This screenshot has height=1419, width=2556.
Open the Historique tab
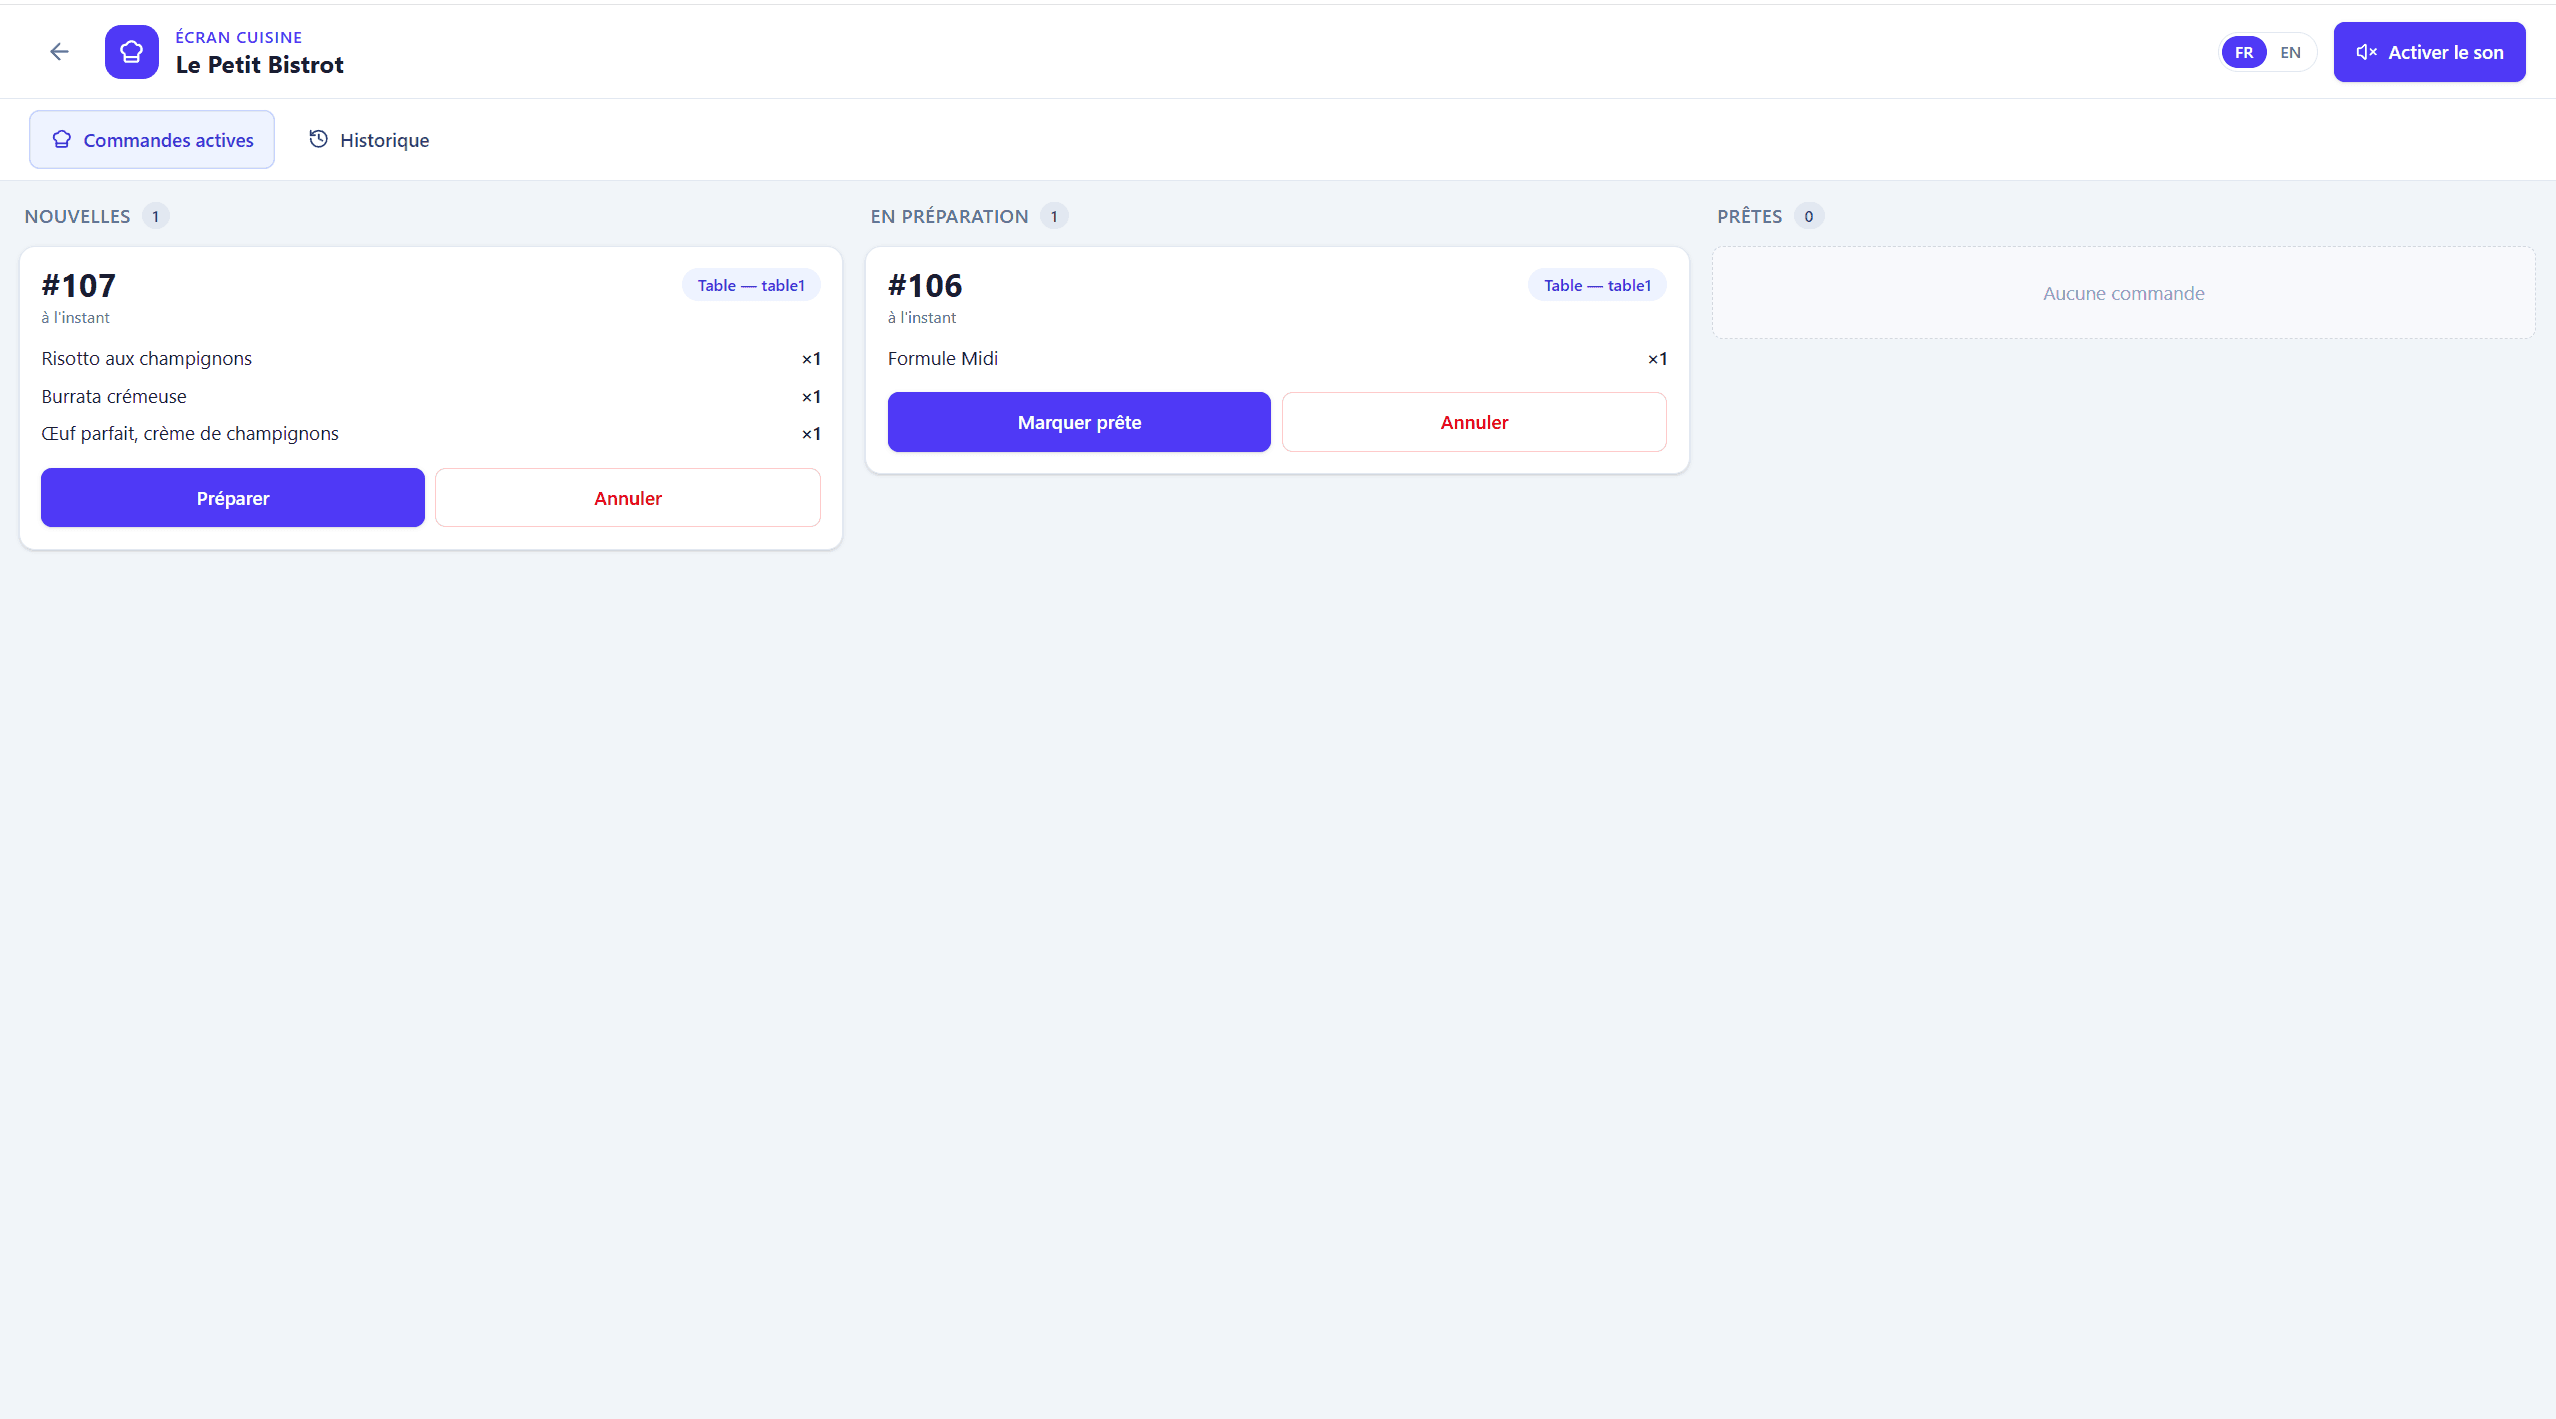coord(369,140)
